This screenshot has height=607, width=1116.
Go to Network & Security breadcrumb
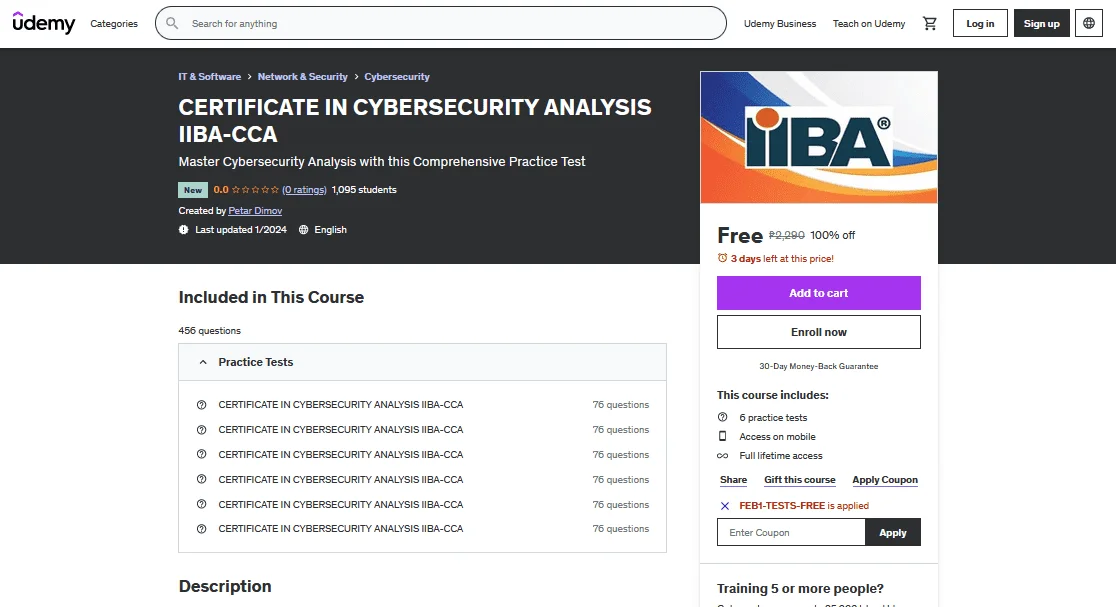pos(302,77)
